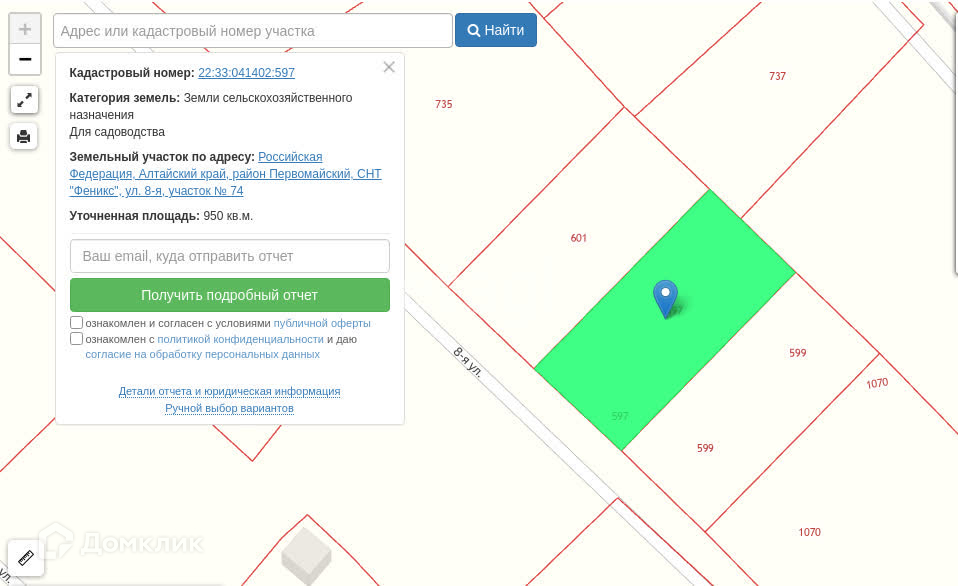958x586 pixels.
Task: Click the gray building shape on map
Action: [x=306, y=555]
